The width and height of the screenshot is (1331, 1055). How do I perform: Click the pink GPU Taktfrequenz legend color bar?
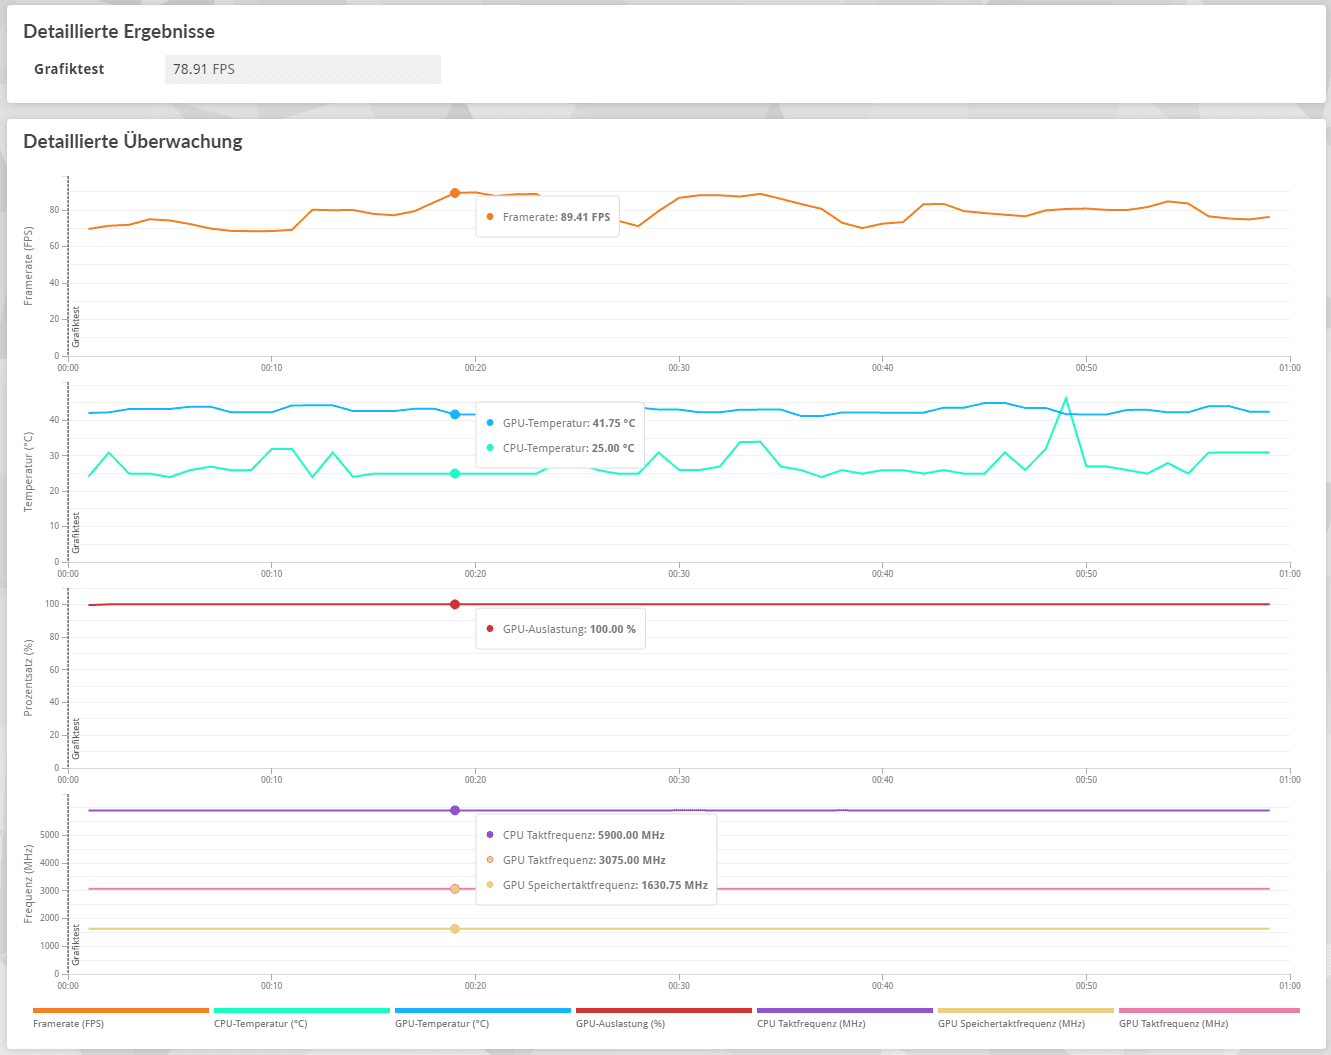(1208, 1011)
